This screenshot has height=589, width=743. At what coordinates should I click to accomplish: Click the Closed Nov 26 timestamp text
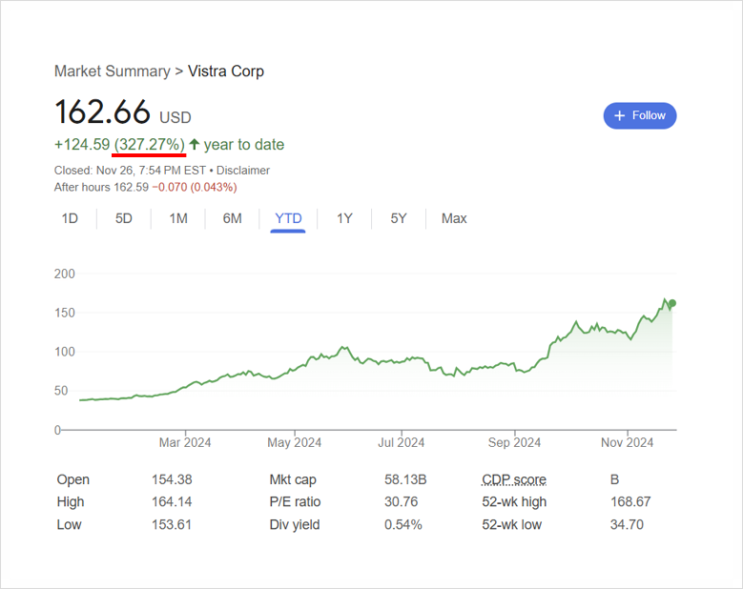click(130, 170)
